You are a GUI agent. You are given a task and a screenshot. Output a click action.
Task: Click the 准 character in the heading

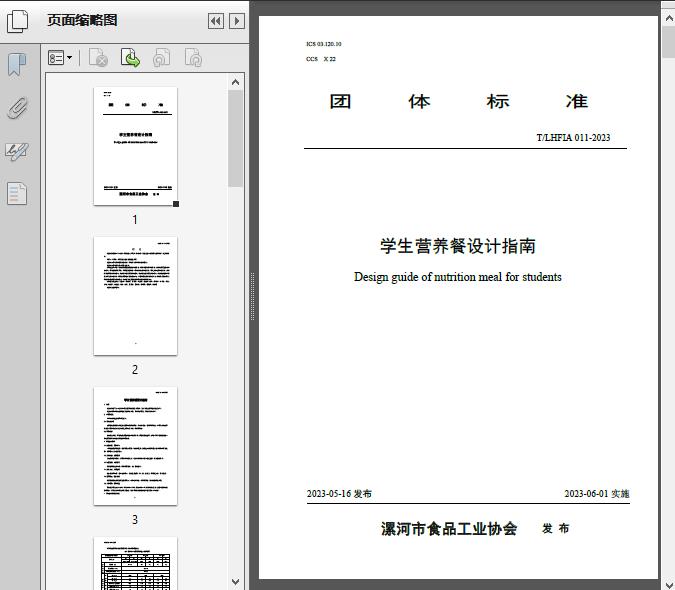[577, 102]
